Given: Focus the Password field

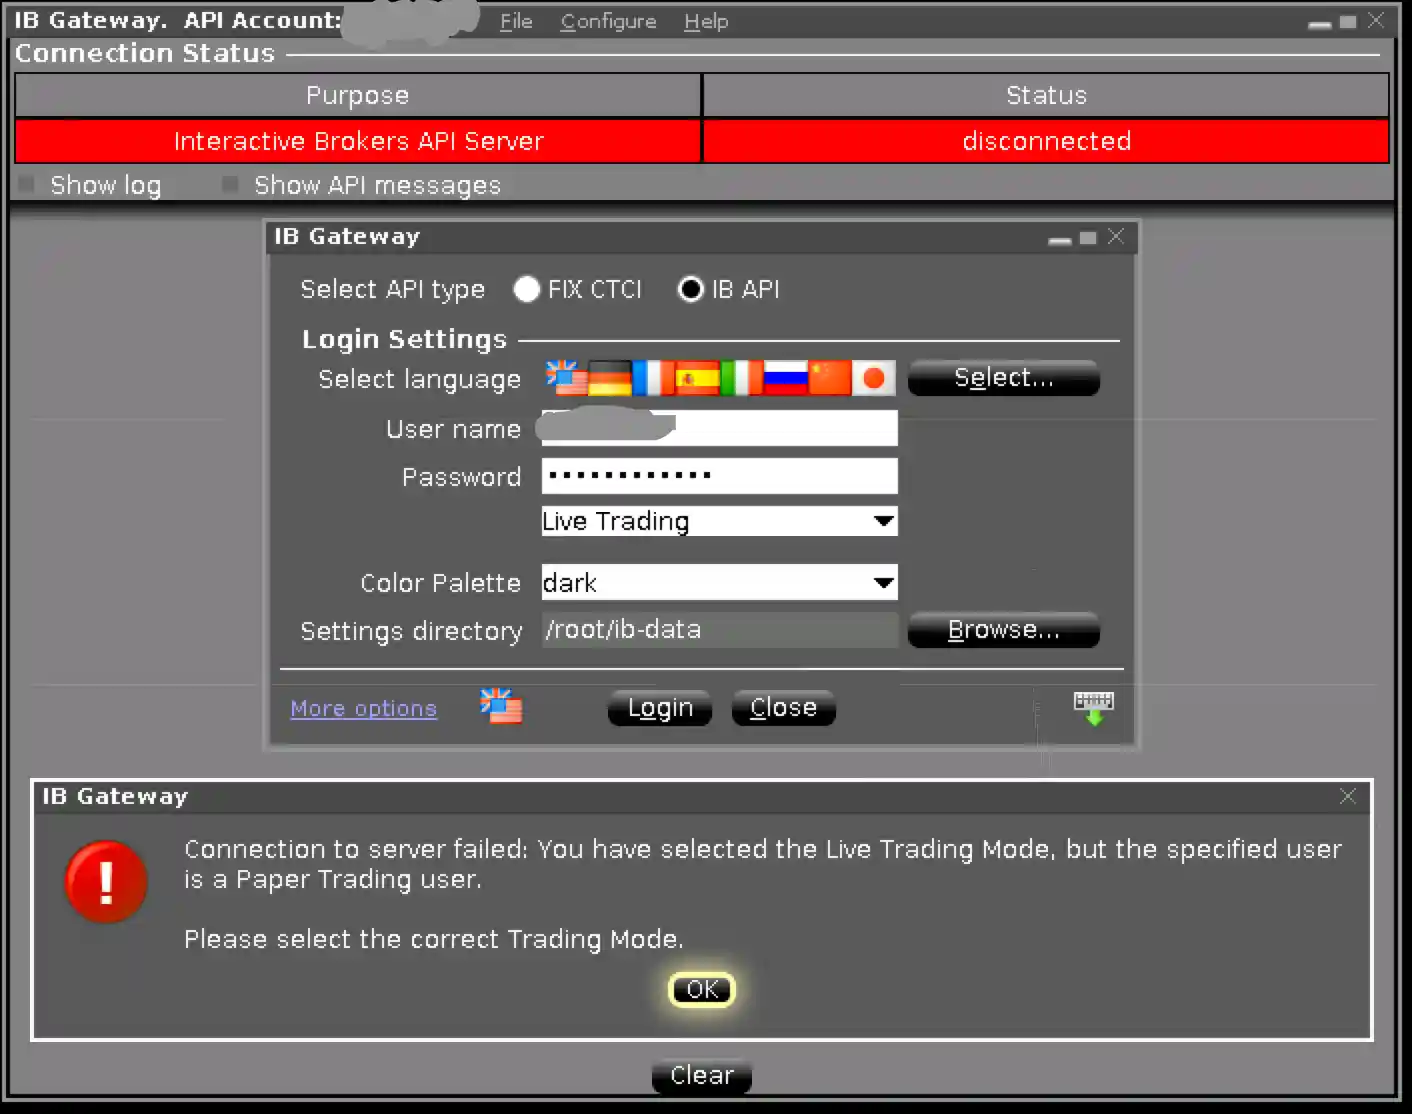Looking at the screenshot, I should point(719,476).
